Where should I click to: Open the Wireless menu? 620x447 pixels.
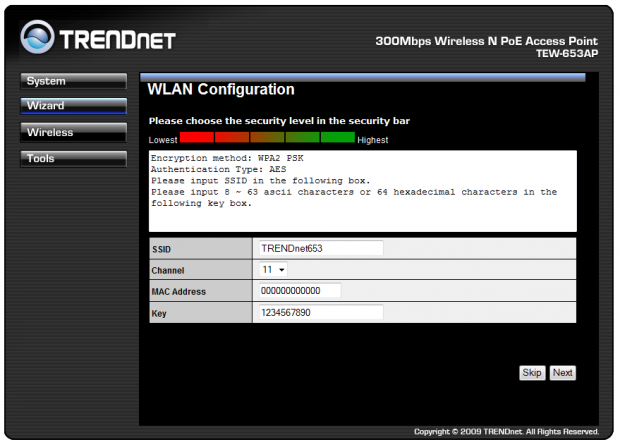point(74,133)
